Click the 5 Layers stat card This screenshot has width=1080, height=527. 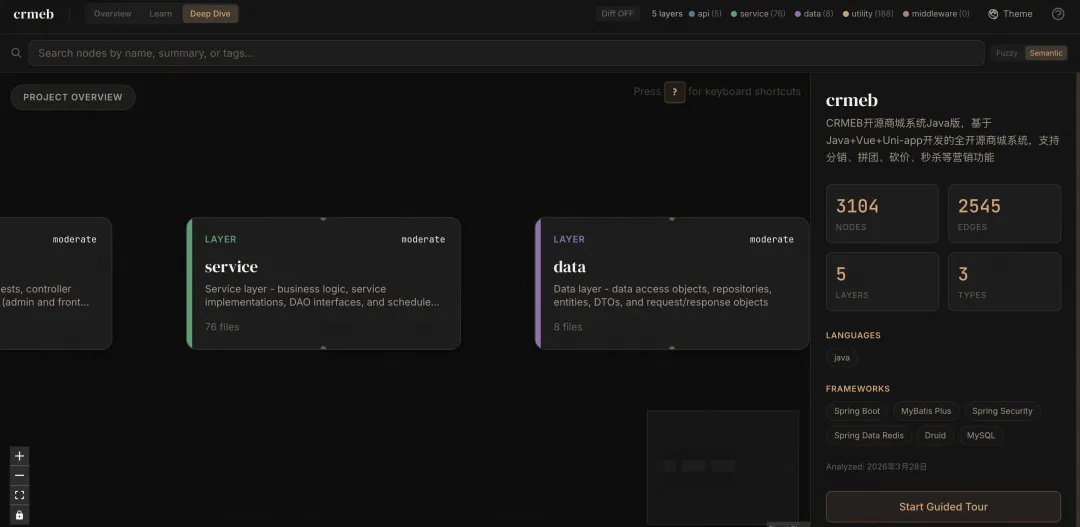pyautogui.click(x=882, y=282)
